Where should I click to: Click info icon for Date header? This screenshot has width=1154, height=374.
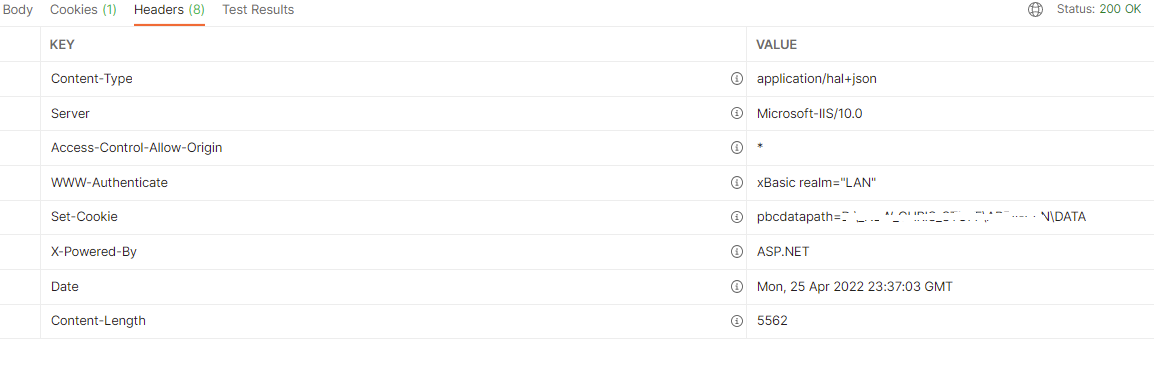pyautogui.click(x=736, y=286)
